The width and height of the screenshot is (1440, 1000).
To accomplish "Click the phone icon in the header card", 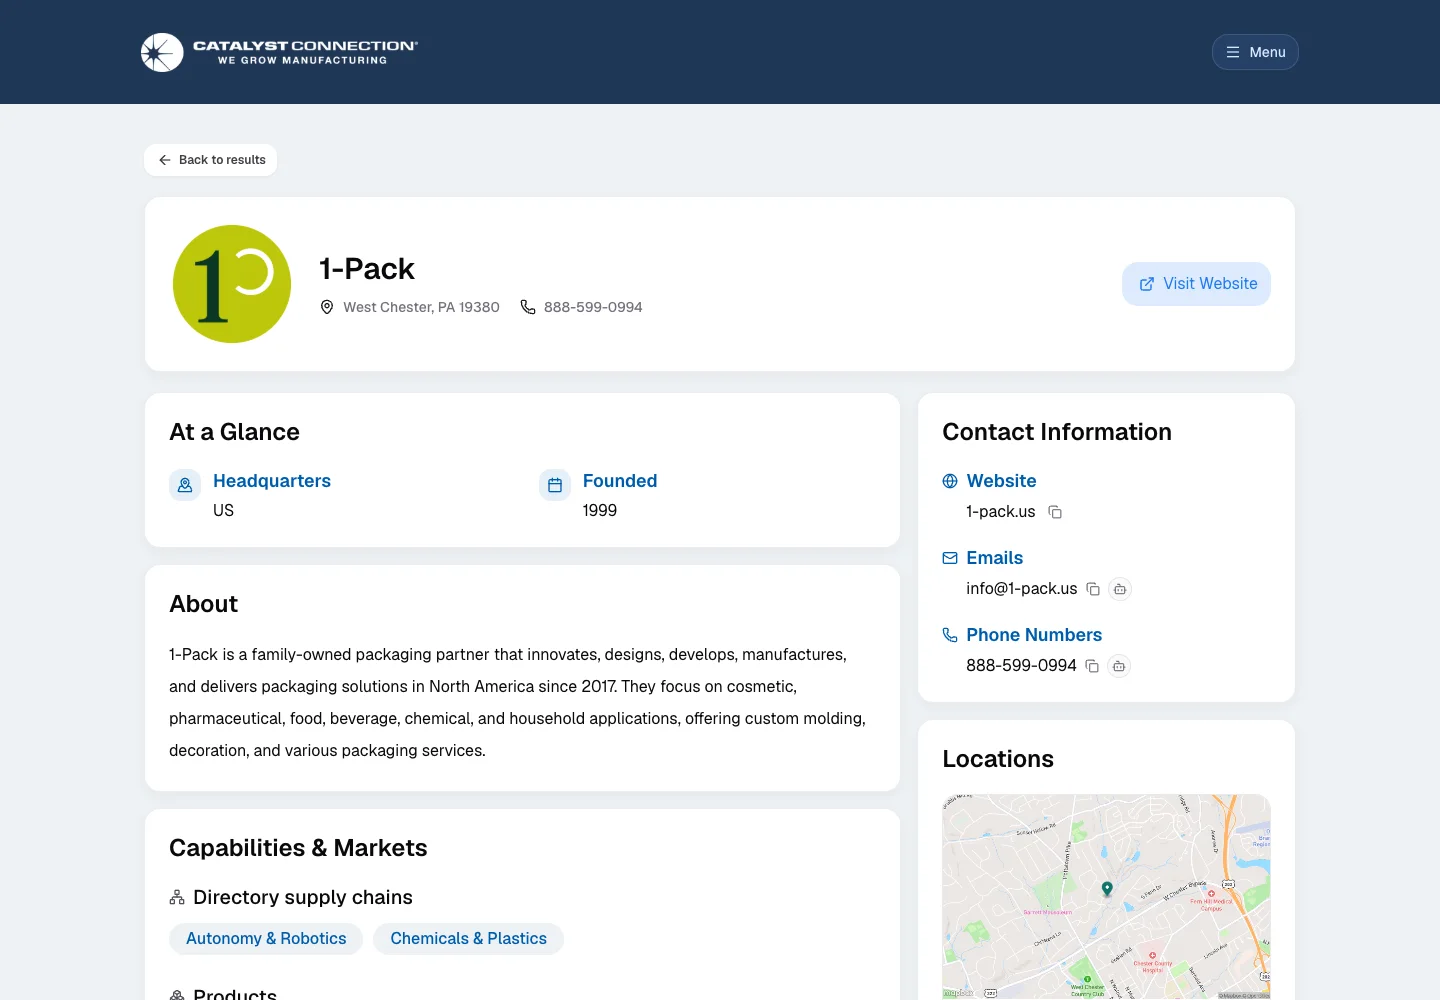I will coord(528,307).
